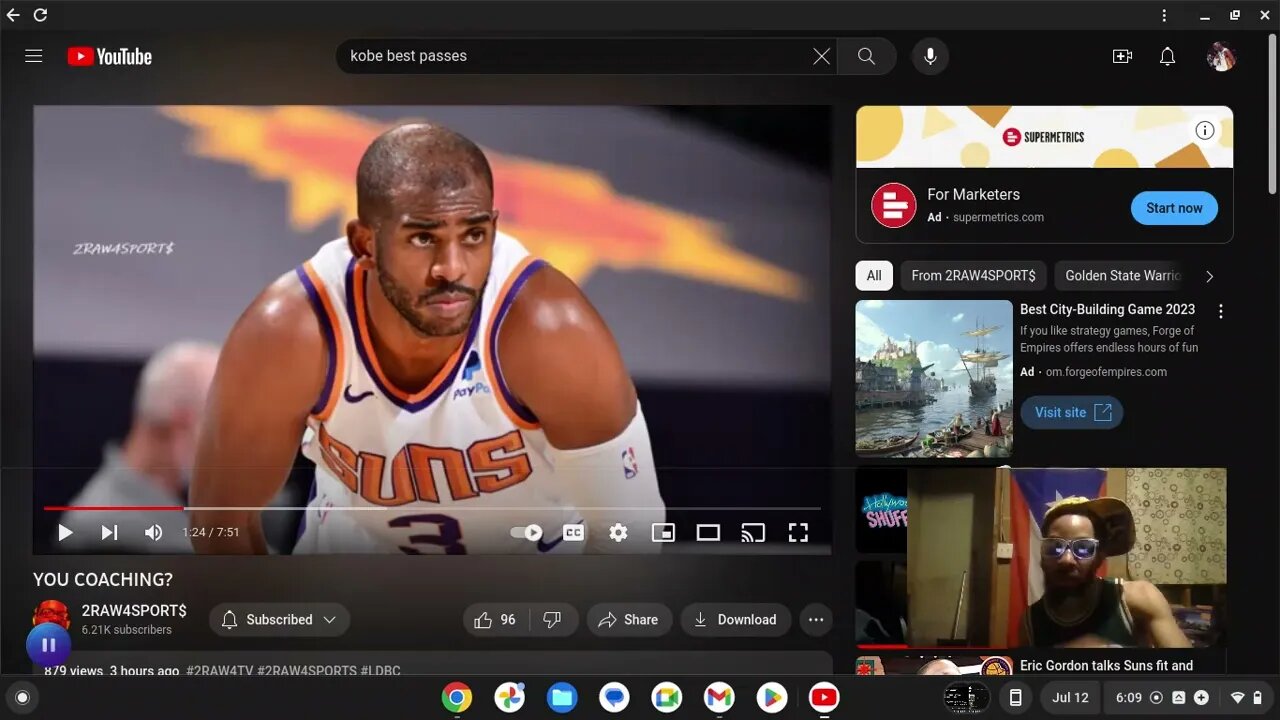Open browser three-dot menu
This screenshot has width=1280, height=720.
coord(1164,15)
